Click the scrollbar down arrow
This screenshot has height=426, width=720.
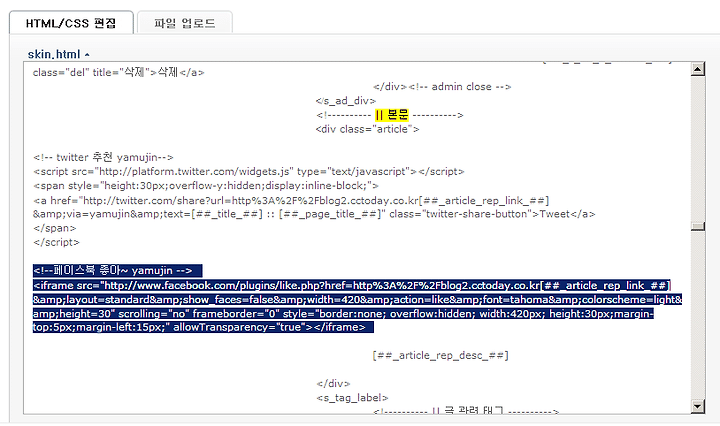(698, 406)
